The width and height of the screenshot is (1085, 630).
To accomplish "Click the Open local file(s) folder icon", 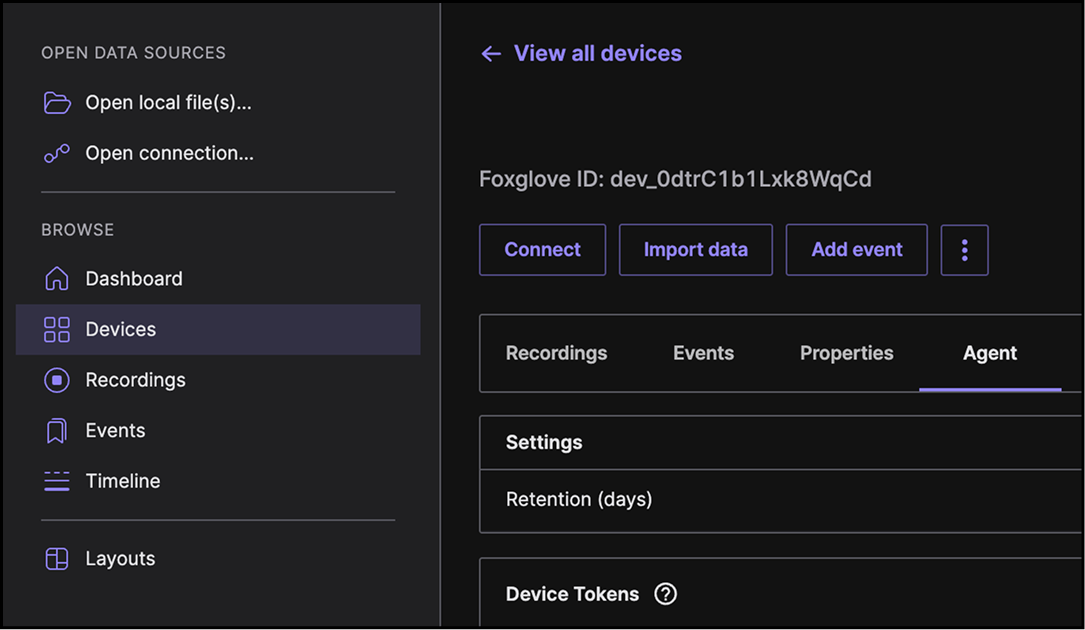I will pos(57,103).
